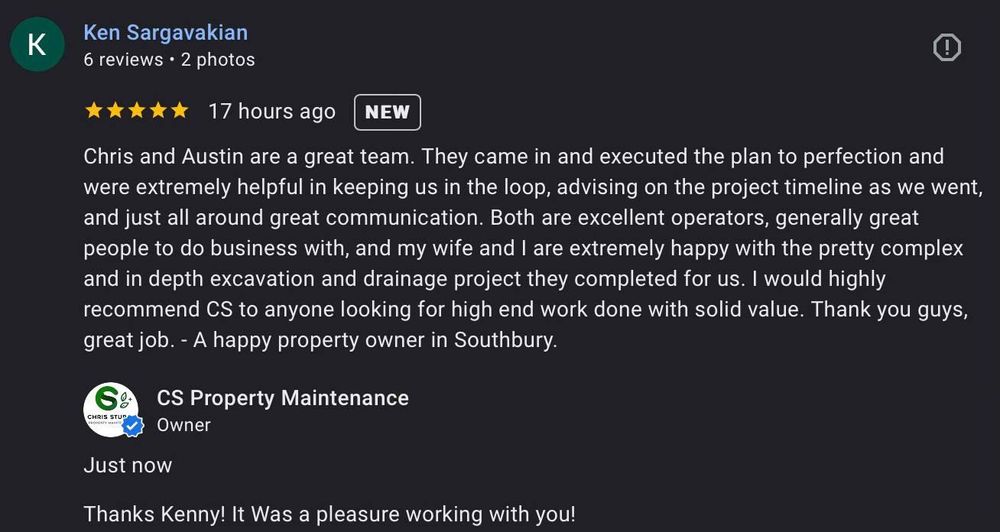Open Ken Sargavakian's profile name link
1000x532 pixels.
coord(165,33)
